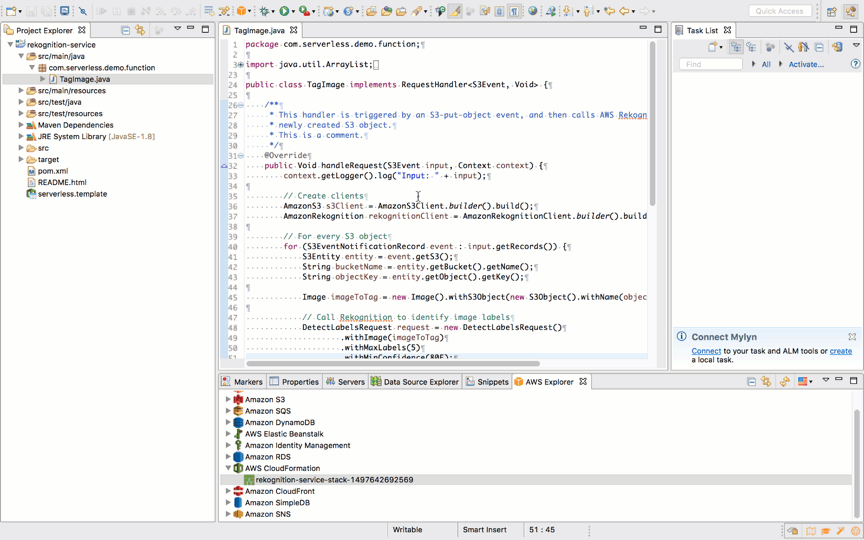Open the Java perspective icon at top right
The width and height of the screenshot is (864, 540).
click(x=850, y=11)
